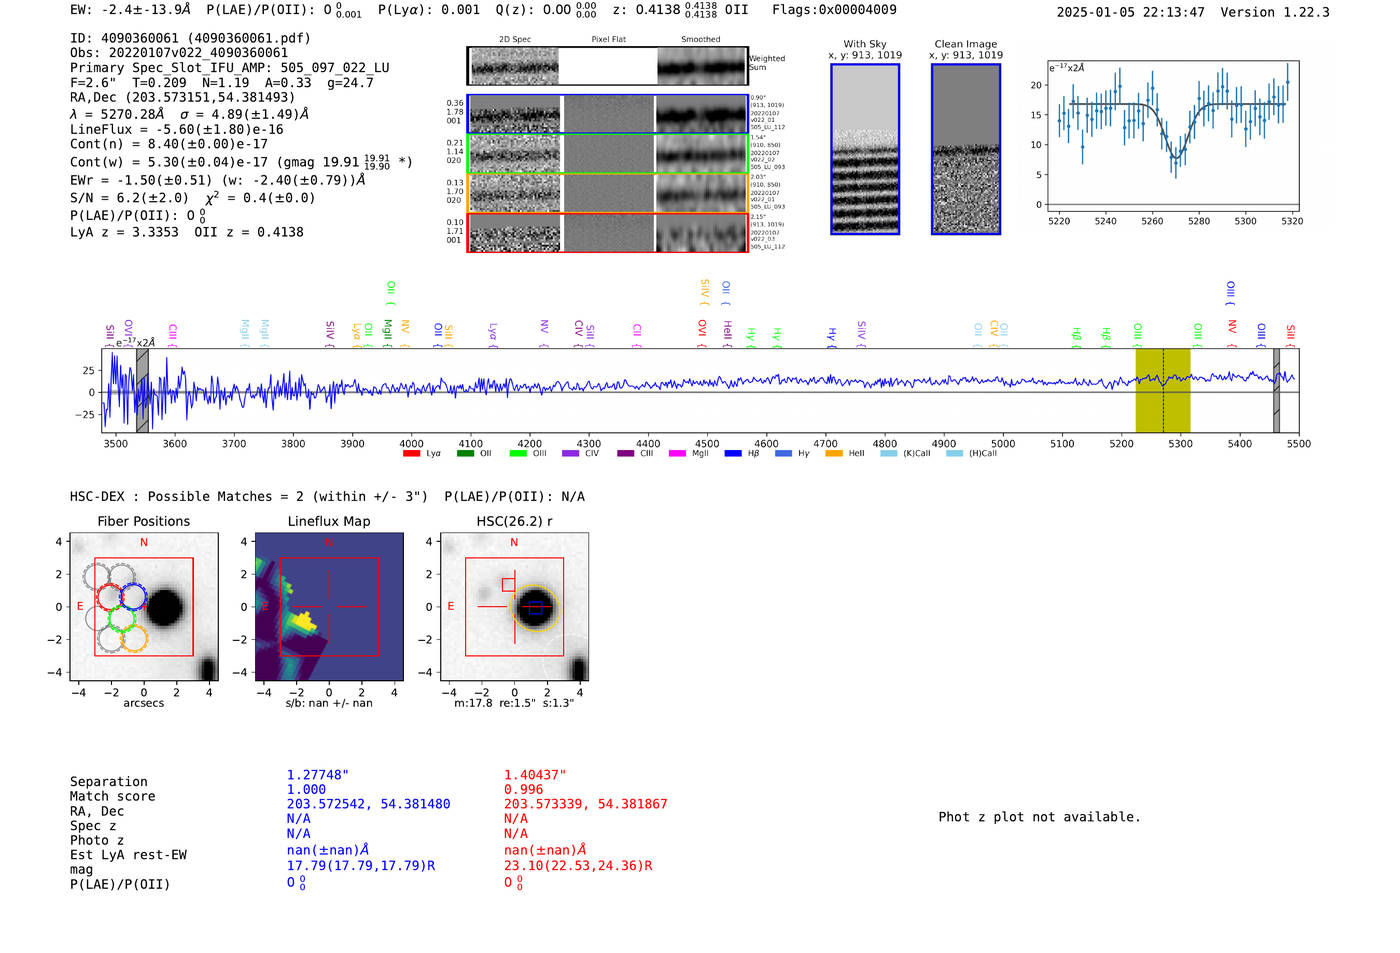
Task: Click the red-framed 2D spectrum row
Action: [x=608, y=232]
